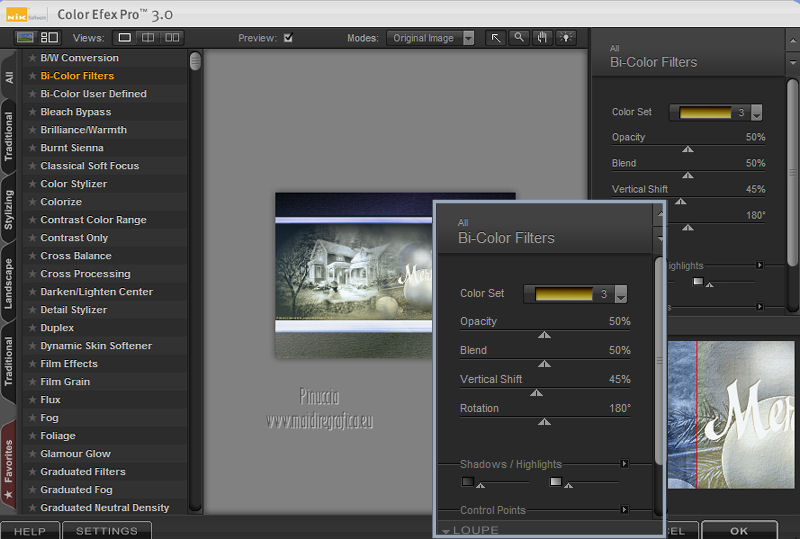Select the hand pan tool
The width and height of the screenshot is (800, 539).
(543, 38)
